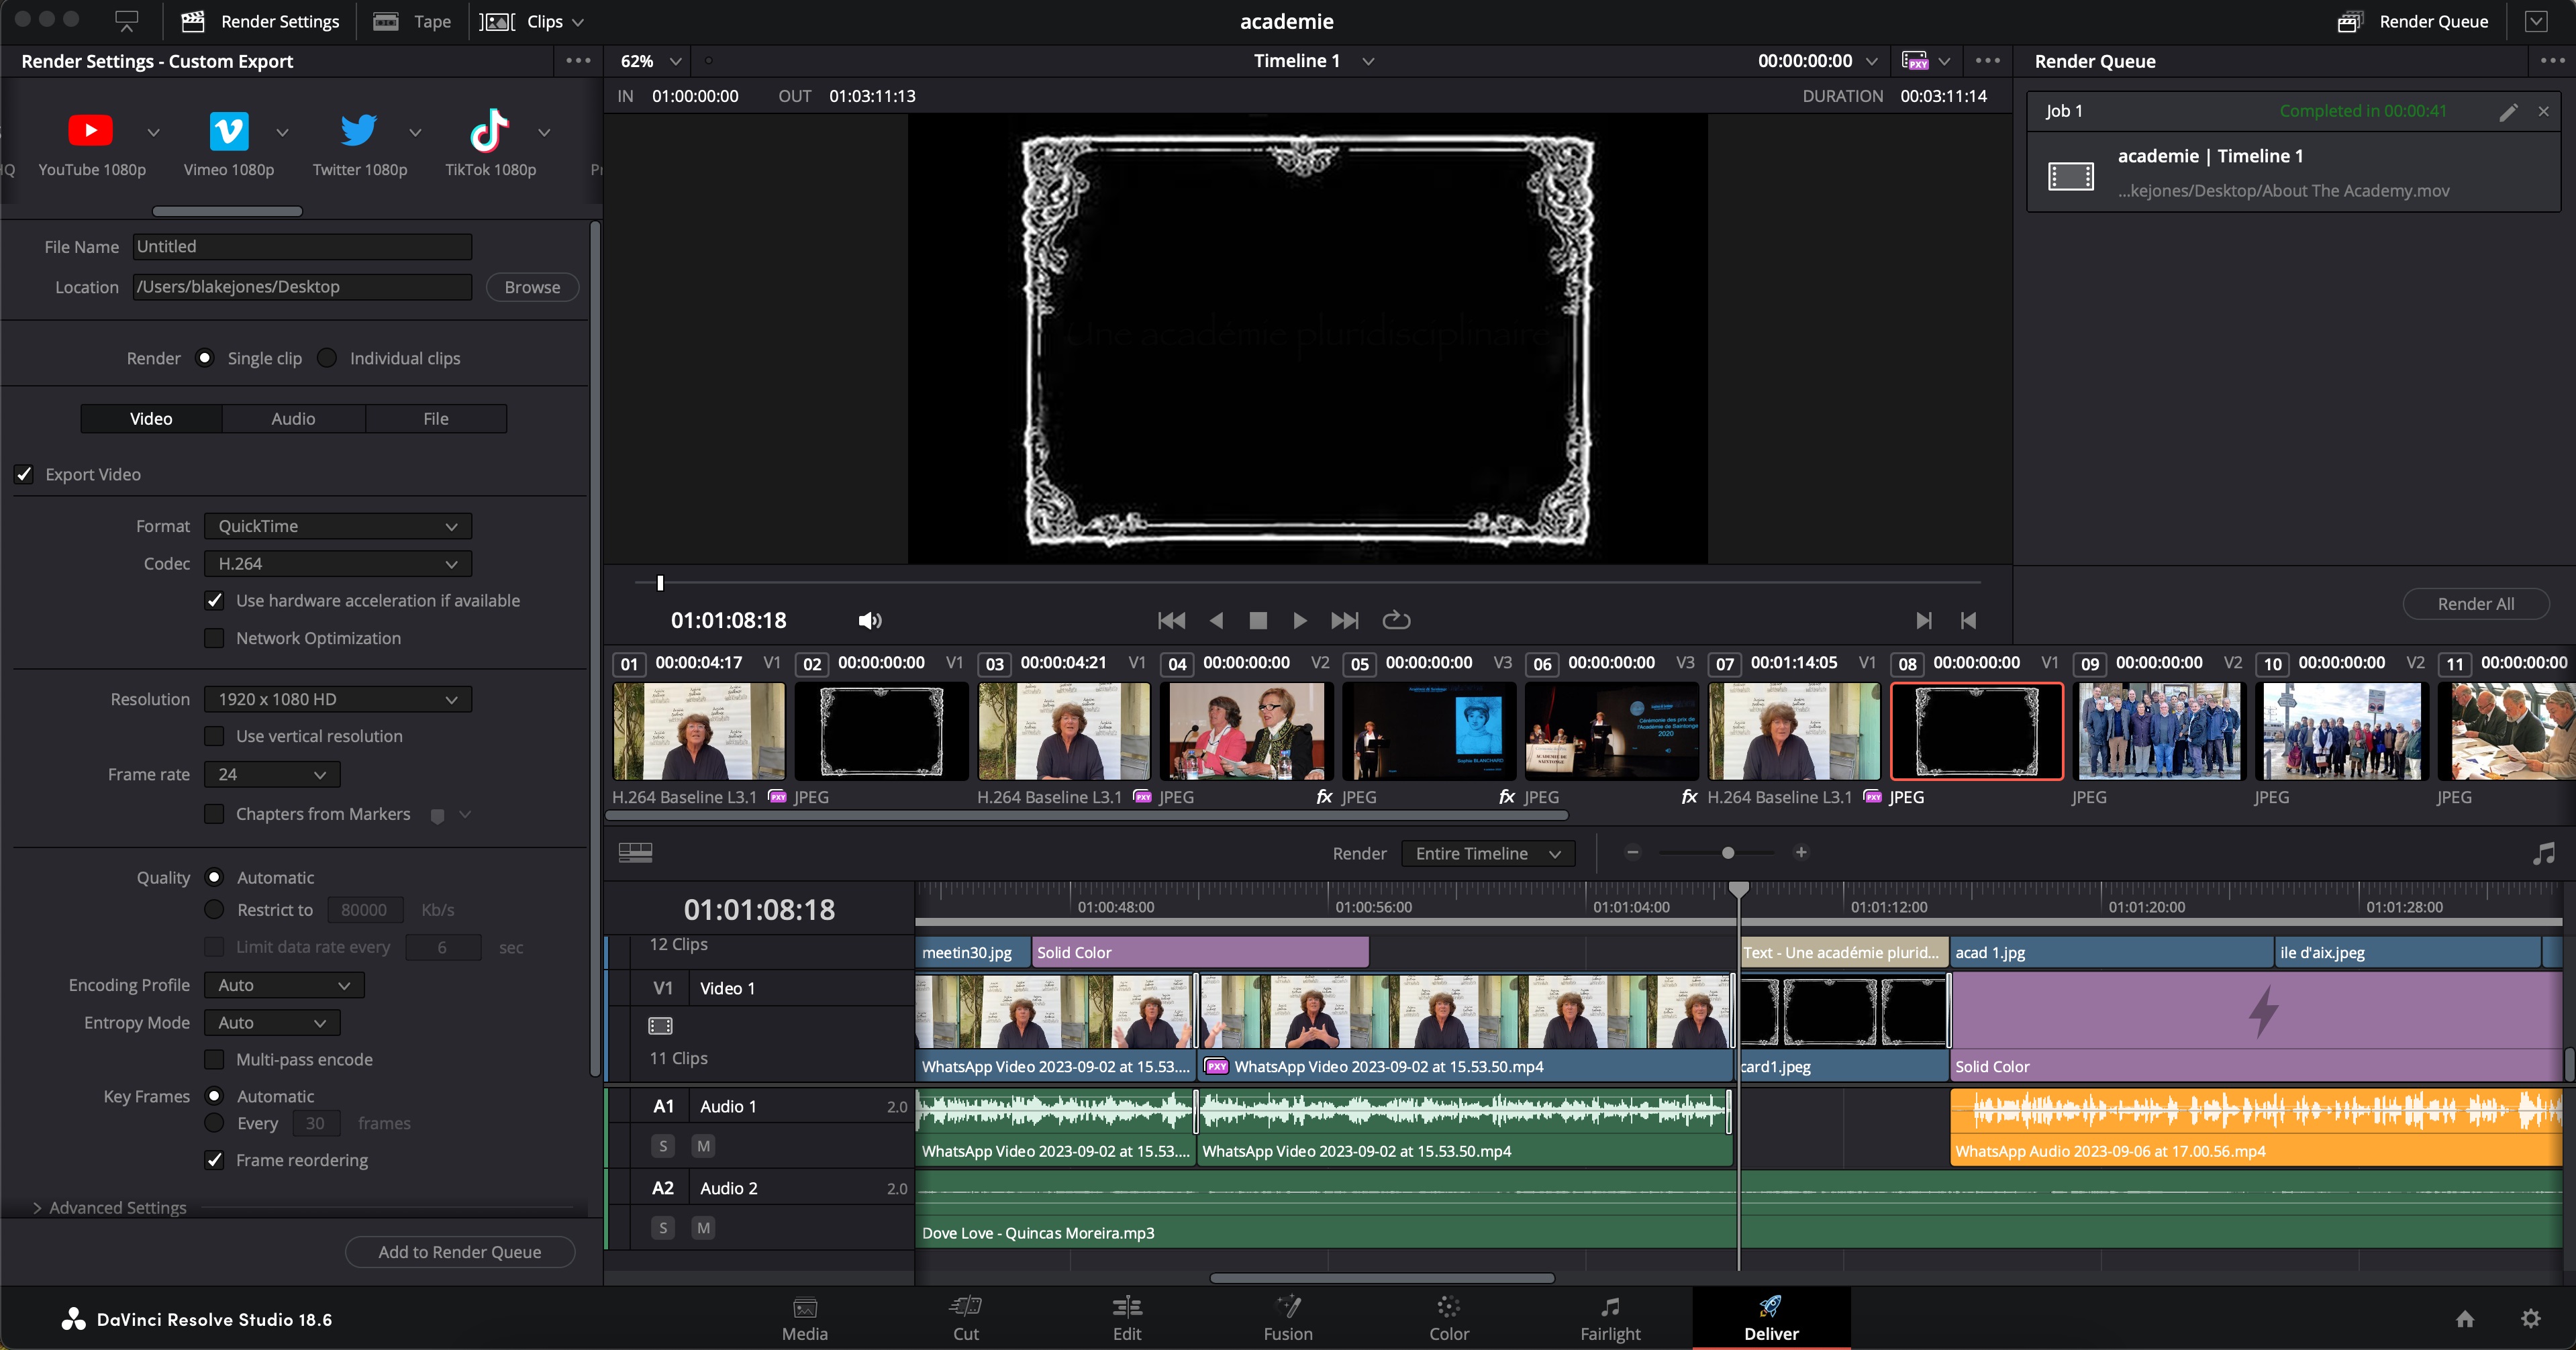Switch to the Audio settings tab

[293, 419]
